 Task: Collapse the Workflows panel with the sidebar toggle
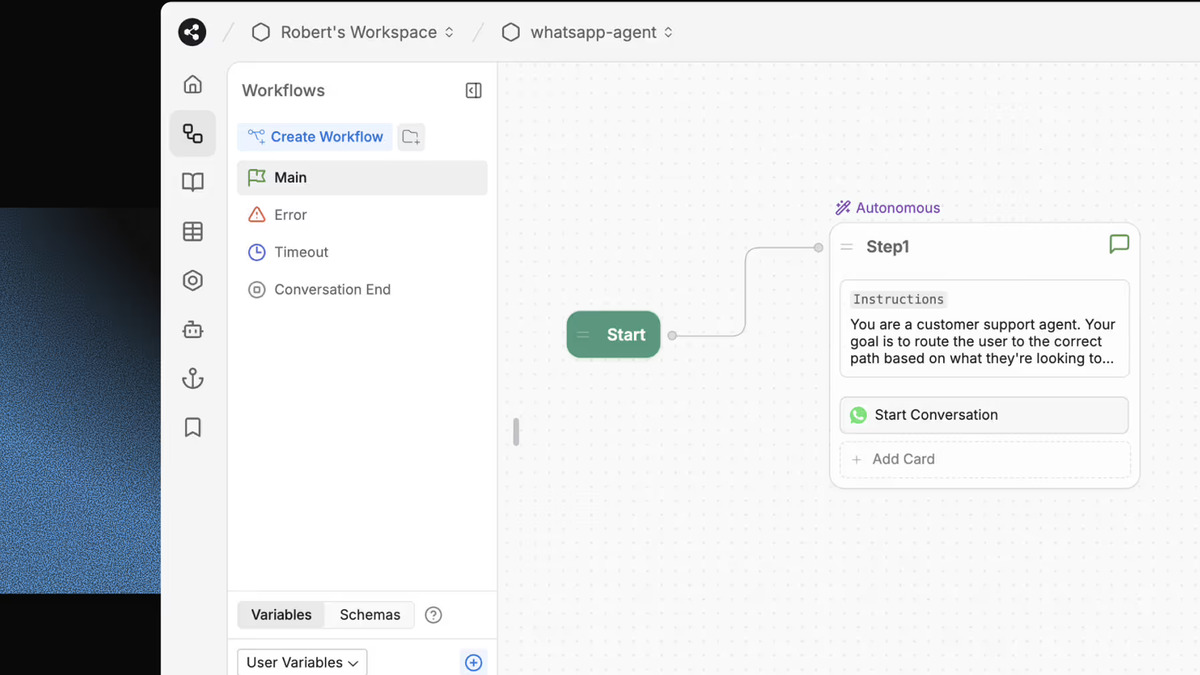click(473, 90)
